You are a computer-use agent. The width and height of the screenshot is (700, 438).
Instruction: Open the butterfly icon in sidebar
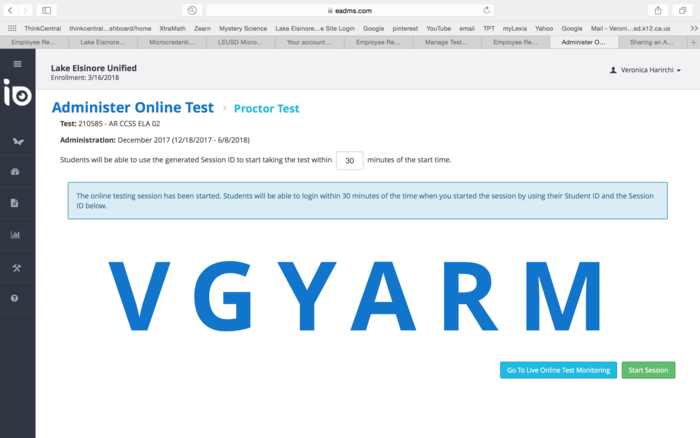click(16, 142)
